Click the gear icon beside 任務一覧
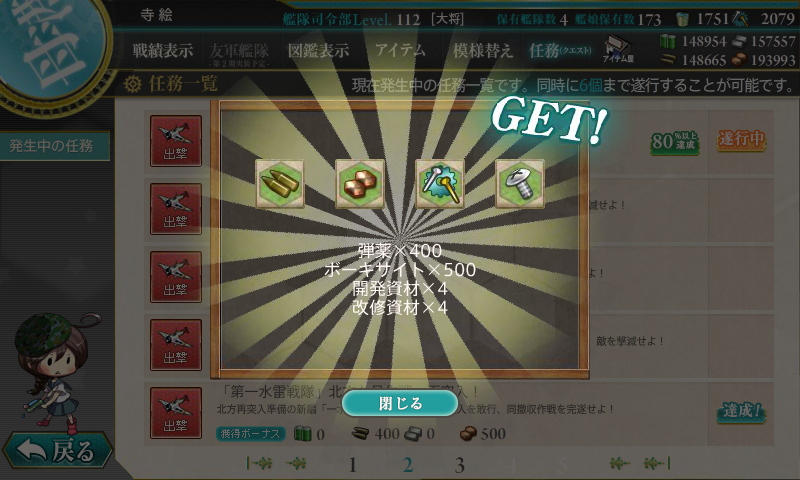800x480 pixels. pyautogui.click(x=132, y=84)
